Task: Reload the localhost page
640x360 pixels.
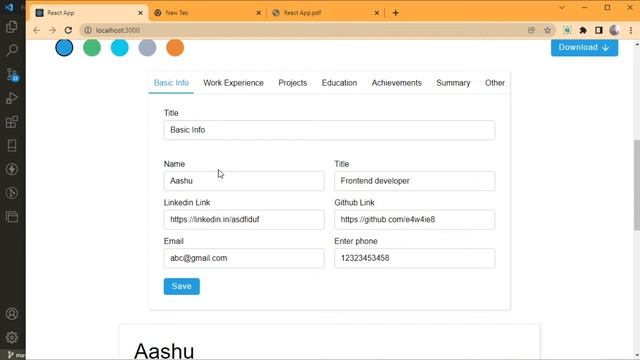Action: [68, 30]
